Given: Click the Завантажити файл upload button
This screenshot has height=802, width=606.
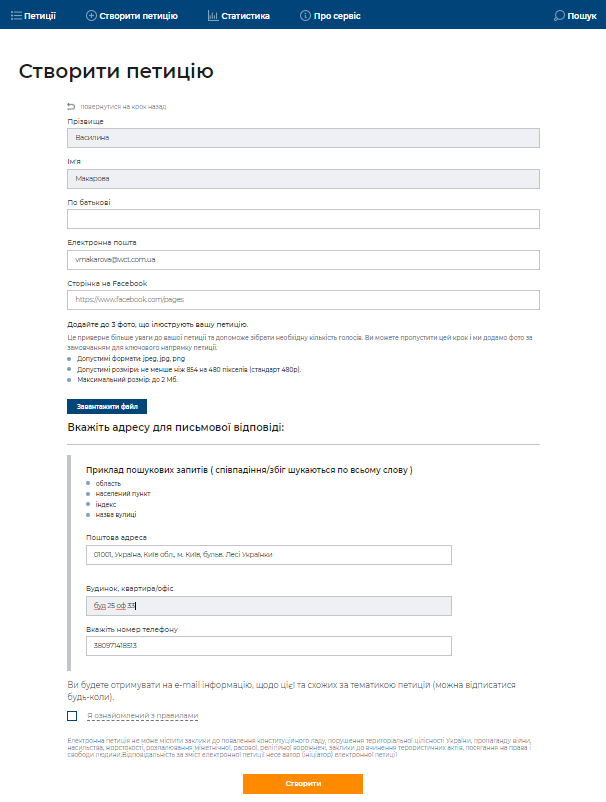Looking at the screenshot, I should pos(107,406).
